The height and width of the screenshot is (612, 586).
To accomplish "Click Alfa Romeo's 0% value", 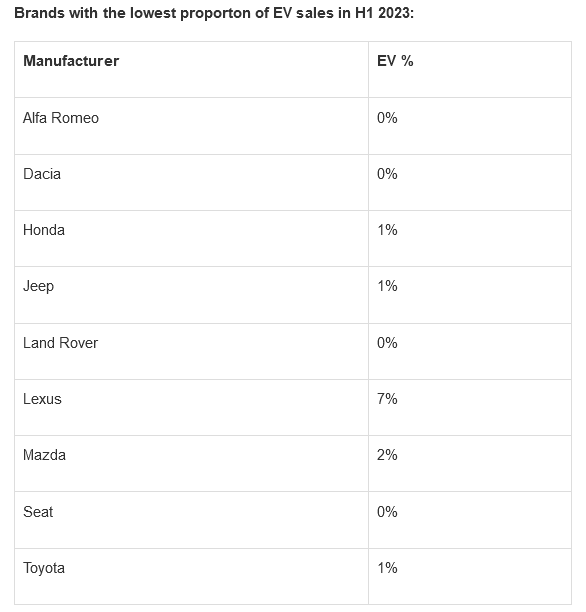I will coord(387,118).
